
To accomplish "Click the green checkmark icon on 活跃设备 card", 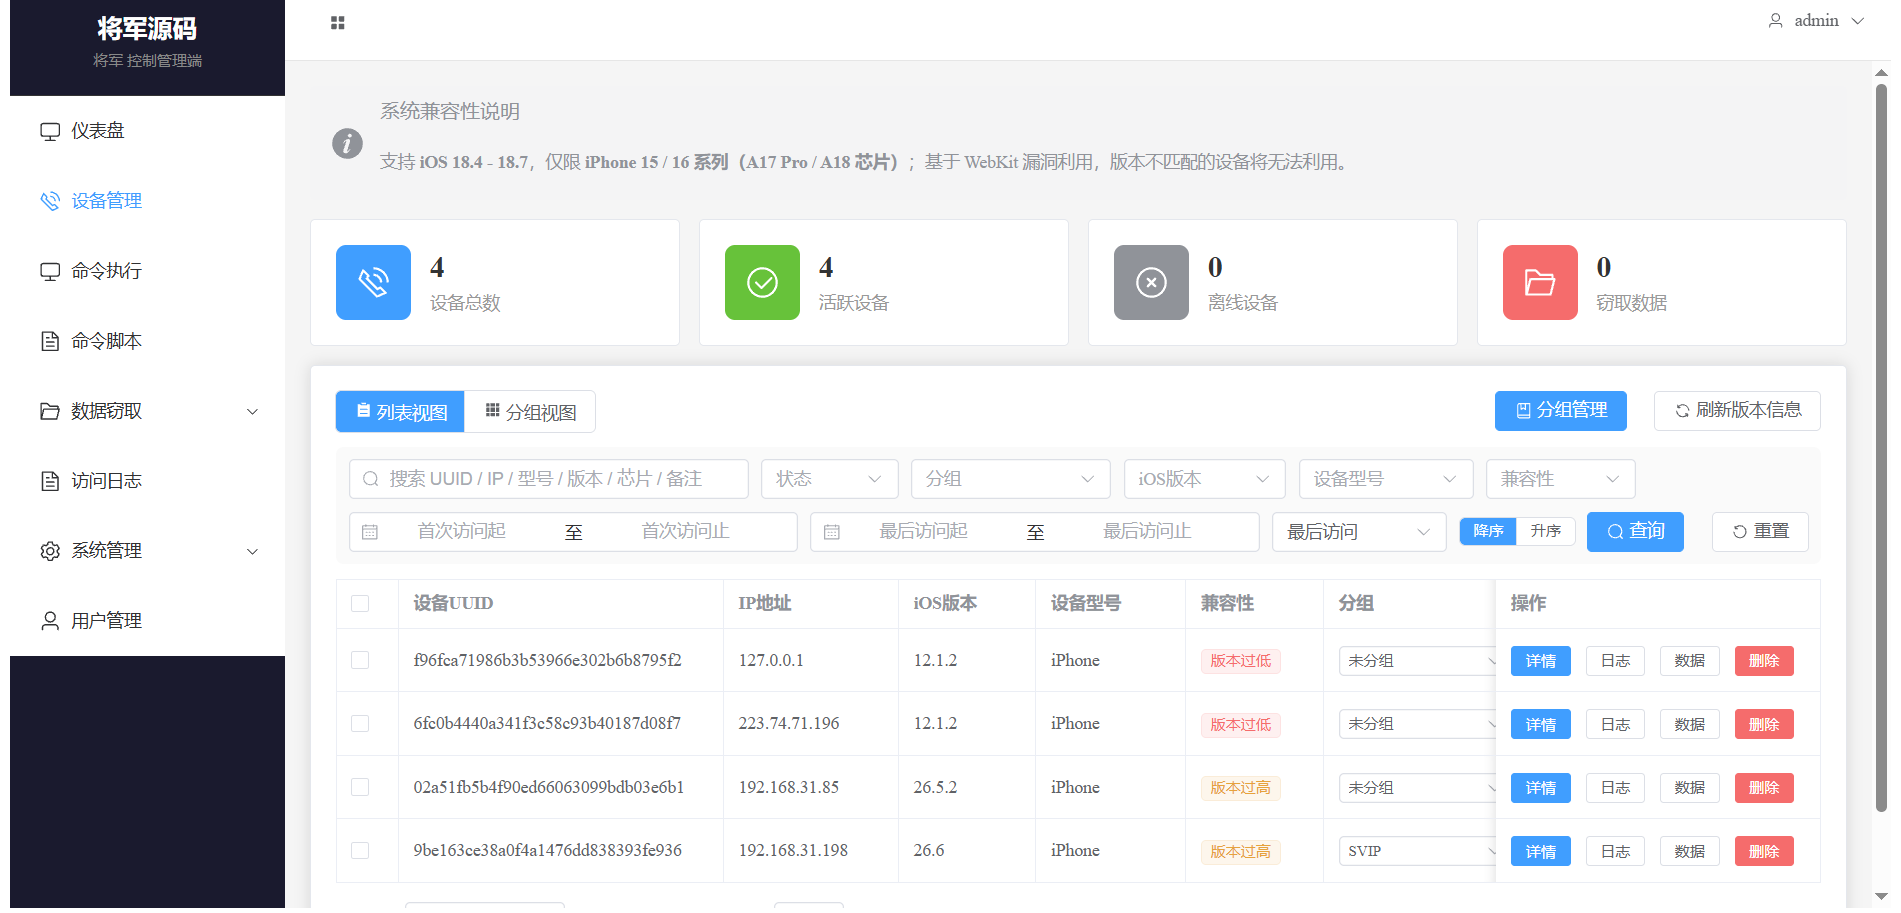I will click(x=762, y=282).
